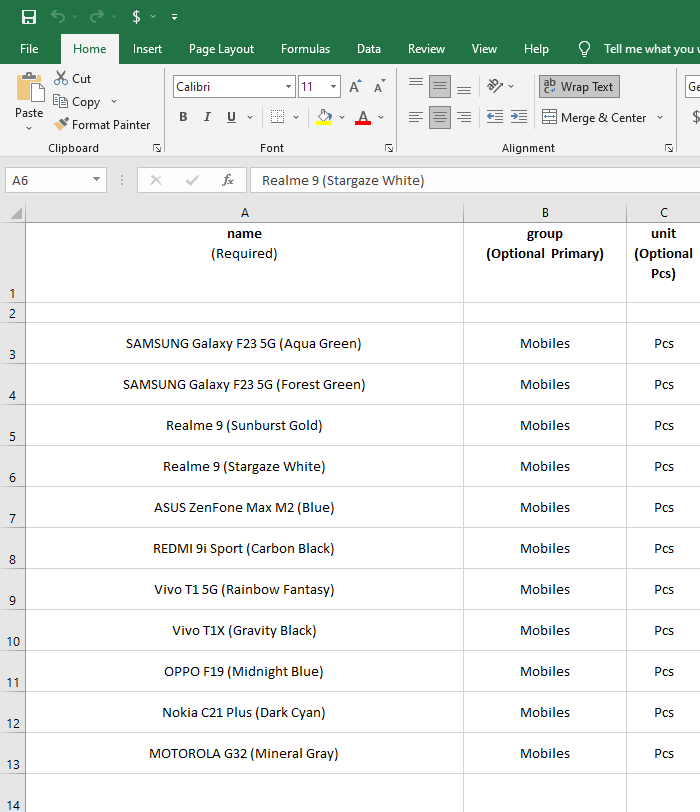Viewport: 700px width, 812px height.
Task: Click the Tell me lightbulb icon
Action: pos(584,49)
